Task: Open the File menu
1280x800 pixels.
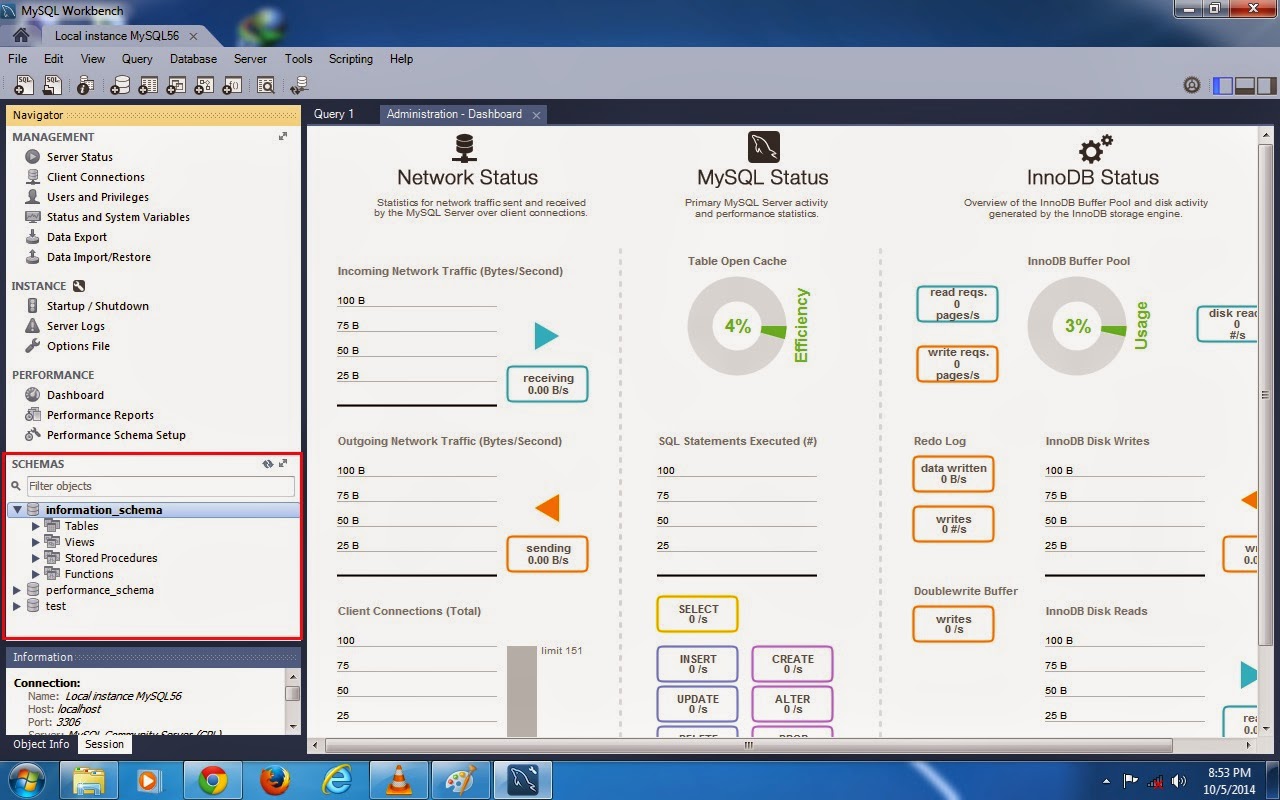Action: coord(18,59)
